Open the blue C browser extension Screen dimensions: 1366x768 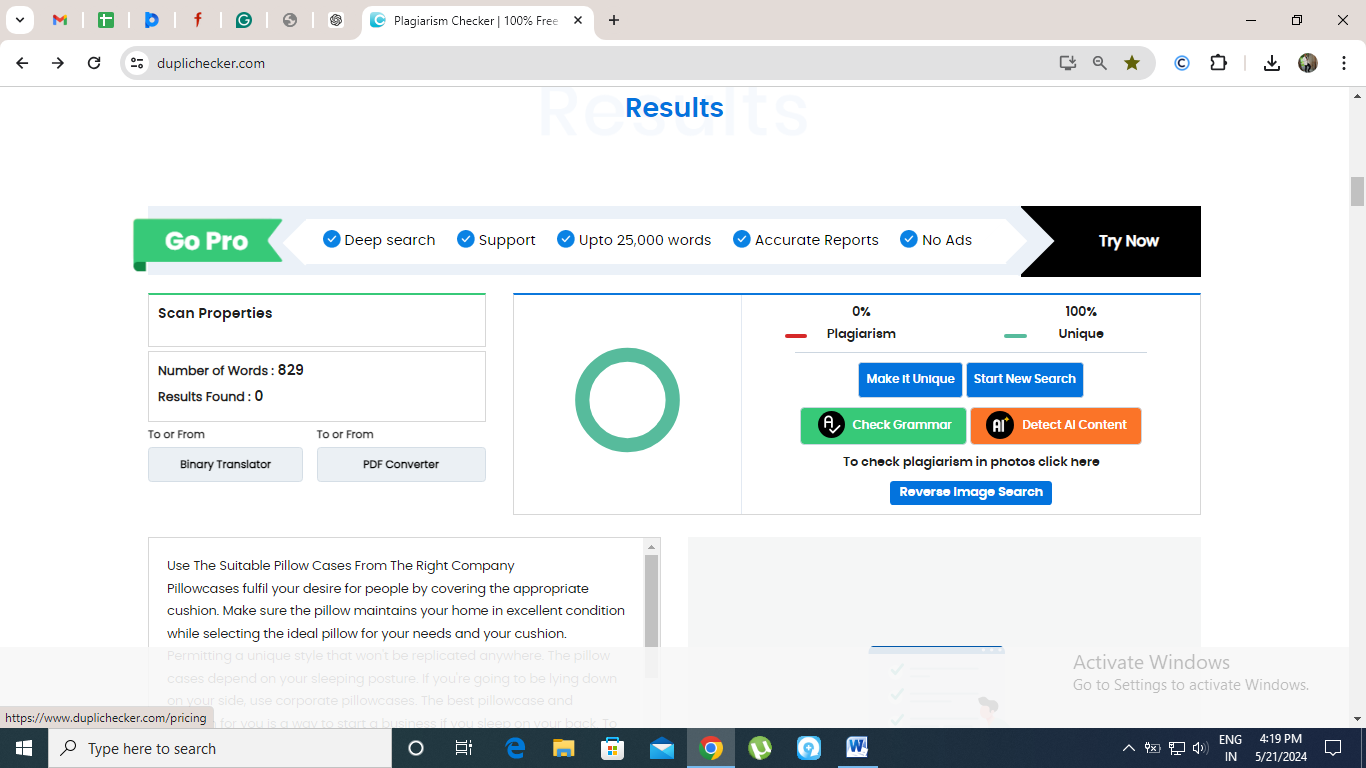tap(1182, 63)
